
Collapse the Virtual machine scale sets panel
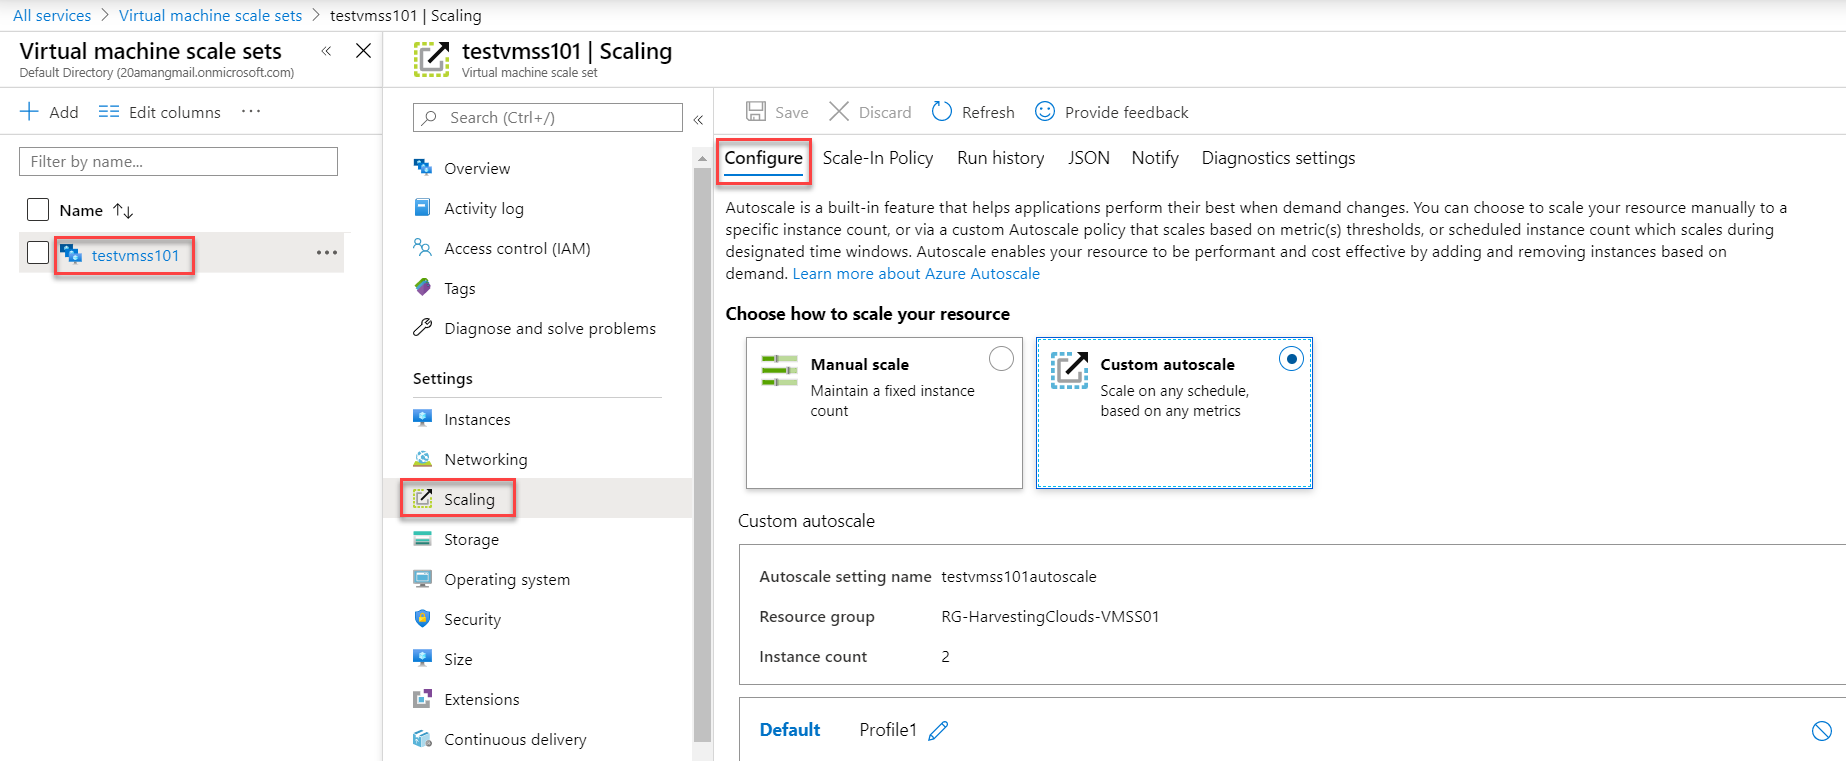[x=326, y=51]
